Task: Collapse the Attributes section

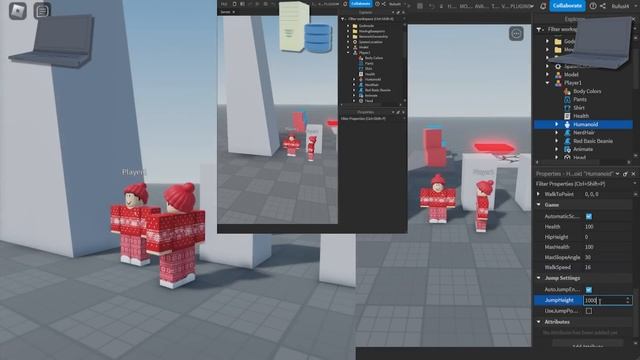Action: point(538,322)
